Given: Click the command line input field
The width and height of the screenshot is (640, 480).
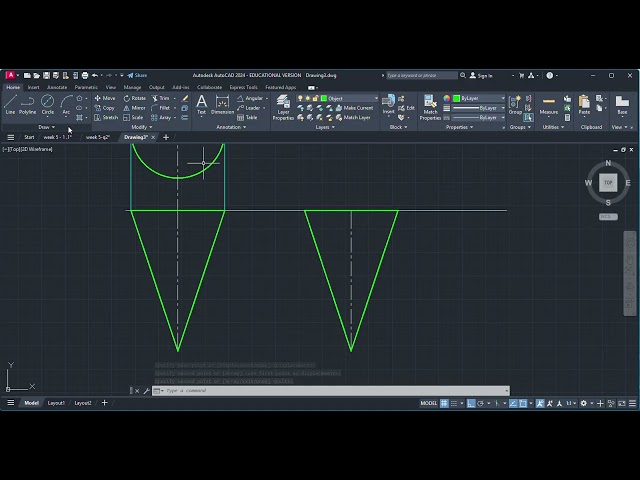Looking at the screenshot, I should pos(331,391).
